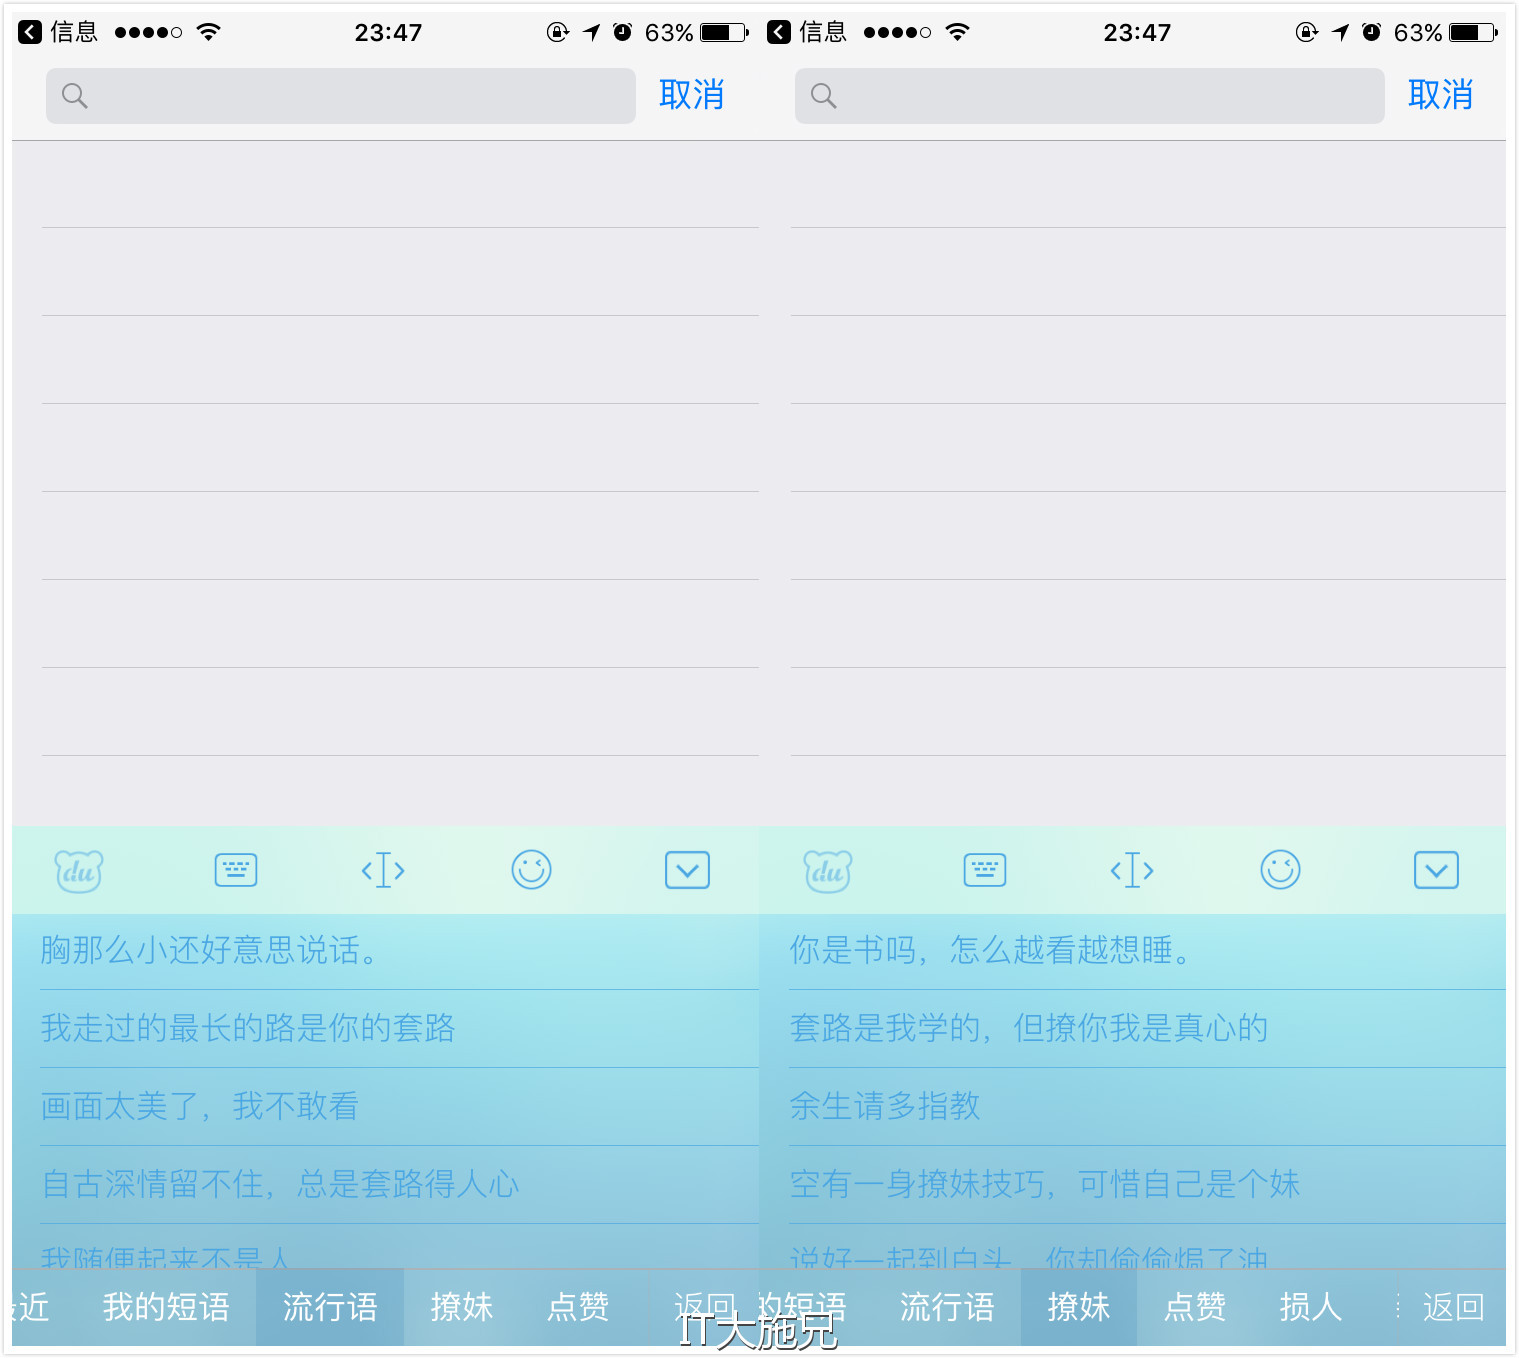Viewport: 1519px width, 1358px height.
Task: Open the du bear logo on the right panel
Action: click(827, 870)
